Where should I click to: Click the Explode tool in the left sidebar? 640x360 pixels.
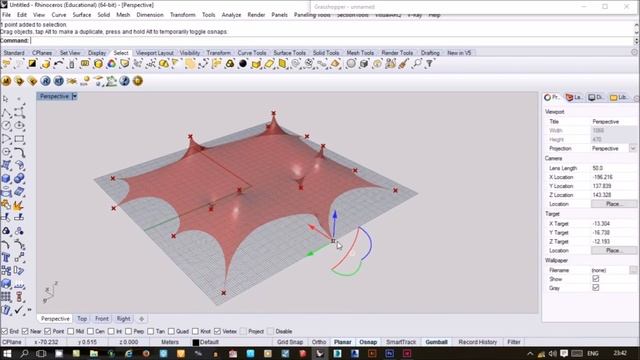click(18, 205)
